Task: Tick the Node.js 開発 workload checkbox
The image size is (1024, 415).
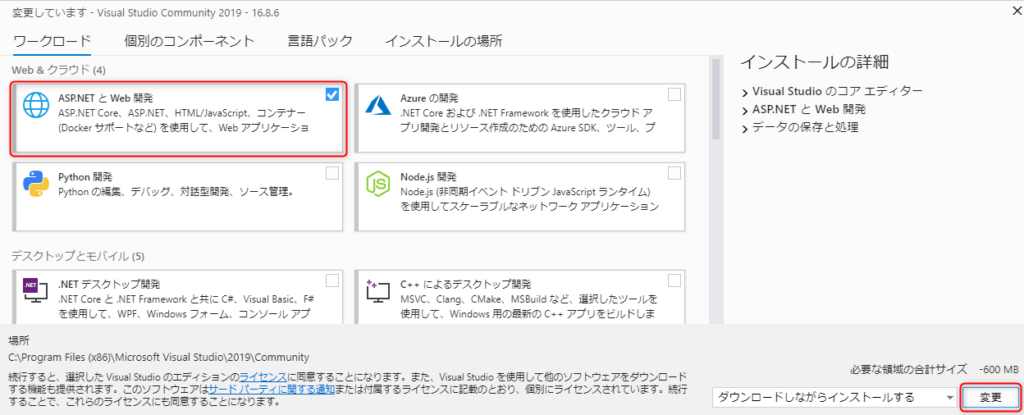Action: coord(675,173)
